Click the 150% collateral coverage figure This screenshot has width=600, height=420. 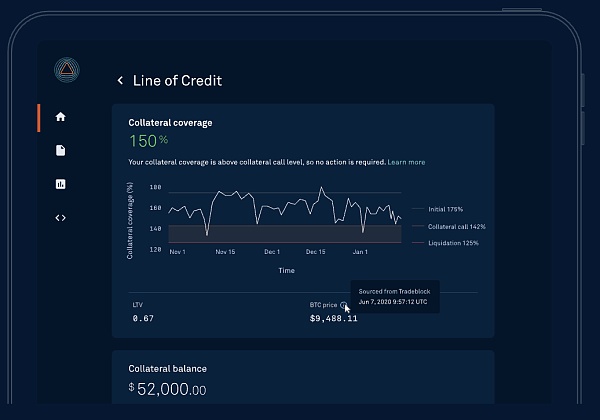(x=146, y=141)
